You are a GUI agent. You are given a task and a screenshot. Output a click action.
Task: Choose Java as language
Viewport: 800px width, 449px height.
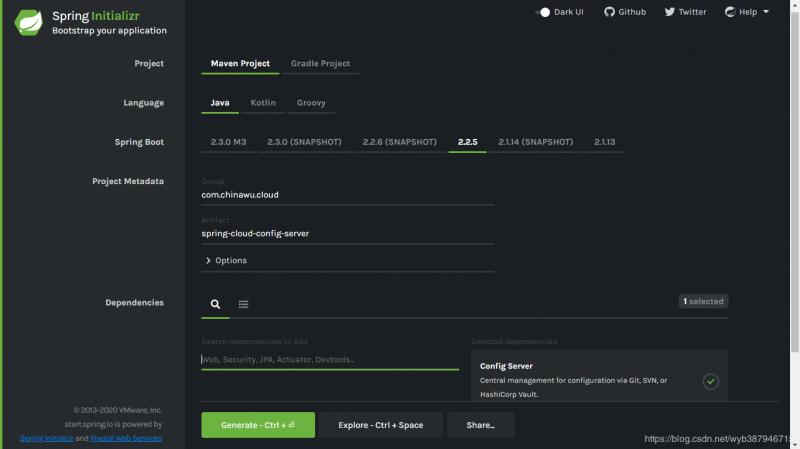pyautogui.click(x=220, y=103)
